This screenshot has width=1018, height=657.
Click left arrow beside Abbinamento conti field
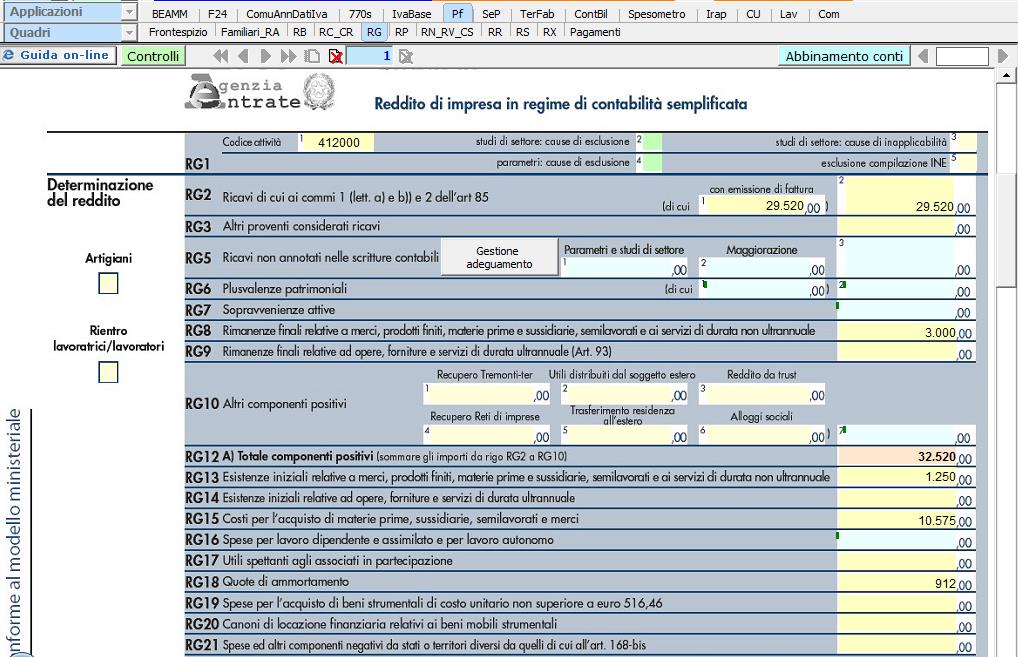(923, 56)
